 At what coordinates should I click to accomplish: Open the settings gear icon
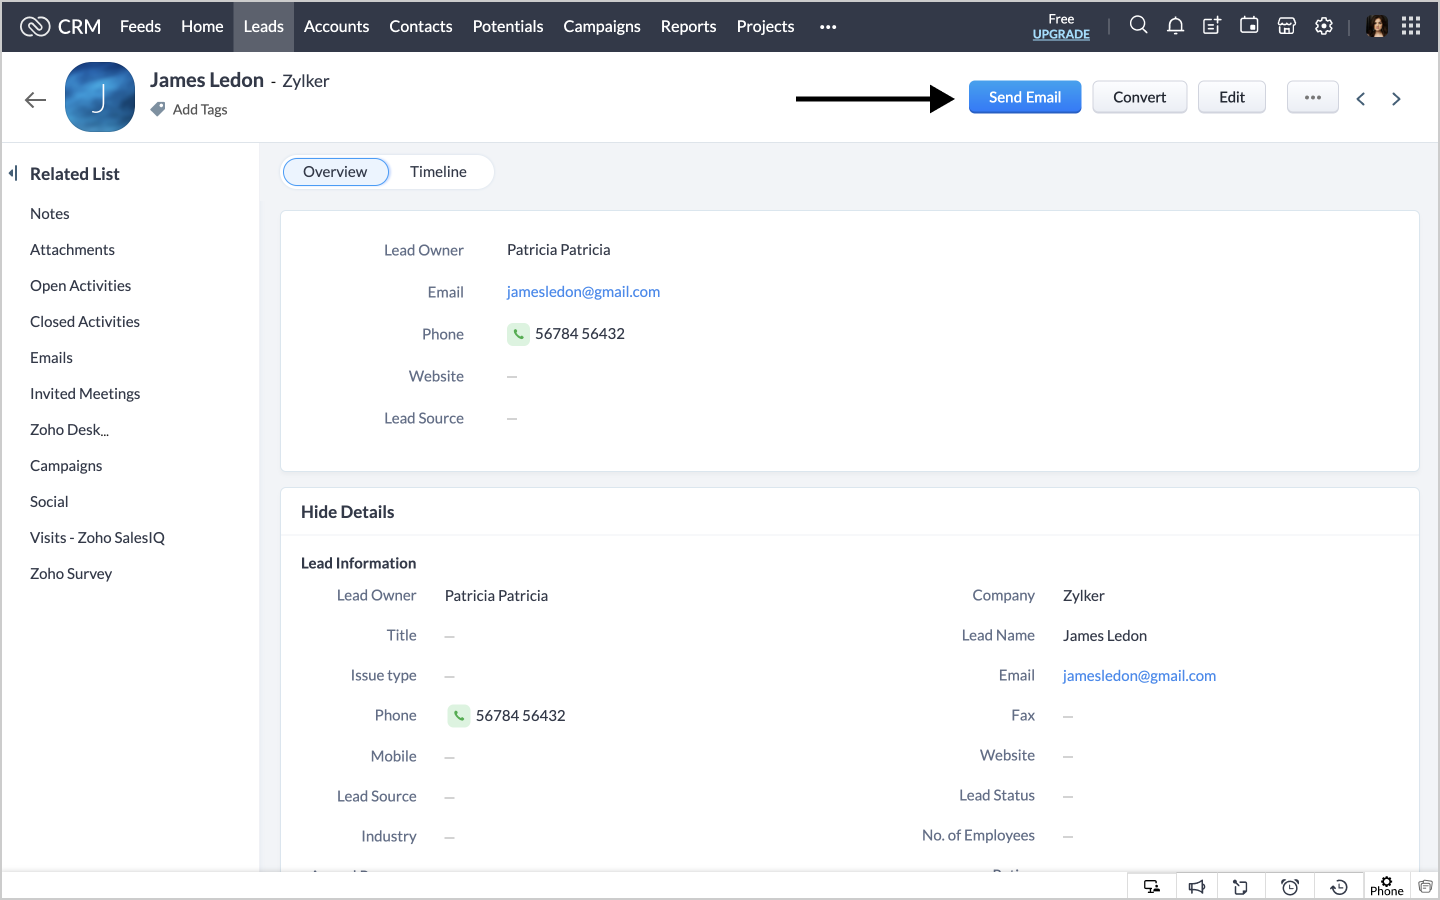click(1324, 26)
